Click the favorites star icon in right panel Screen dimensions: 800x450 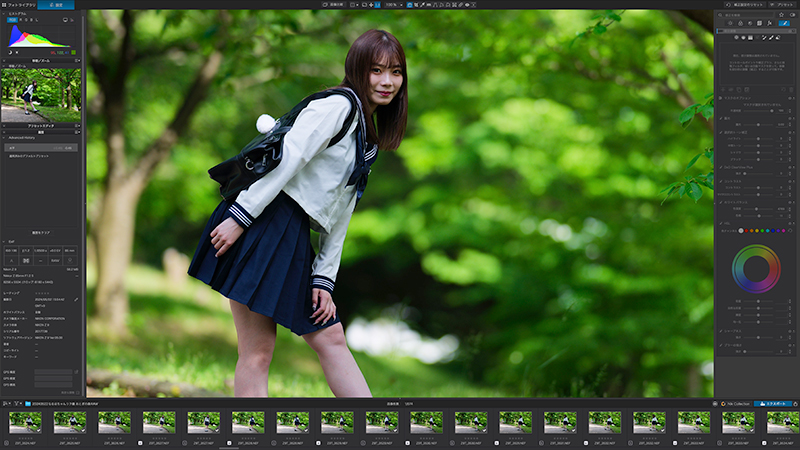[x=781, y=15]
